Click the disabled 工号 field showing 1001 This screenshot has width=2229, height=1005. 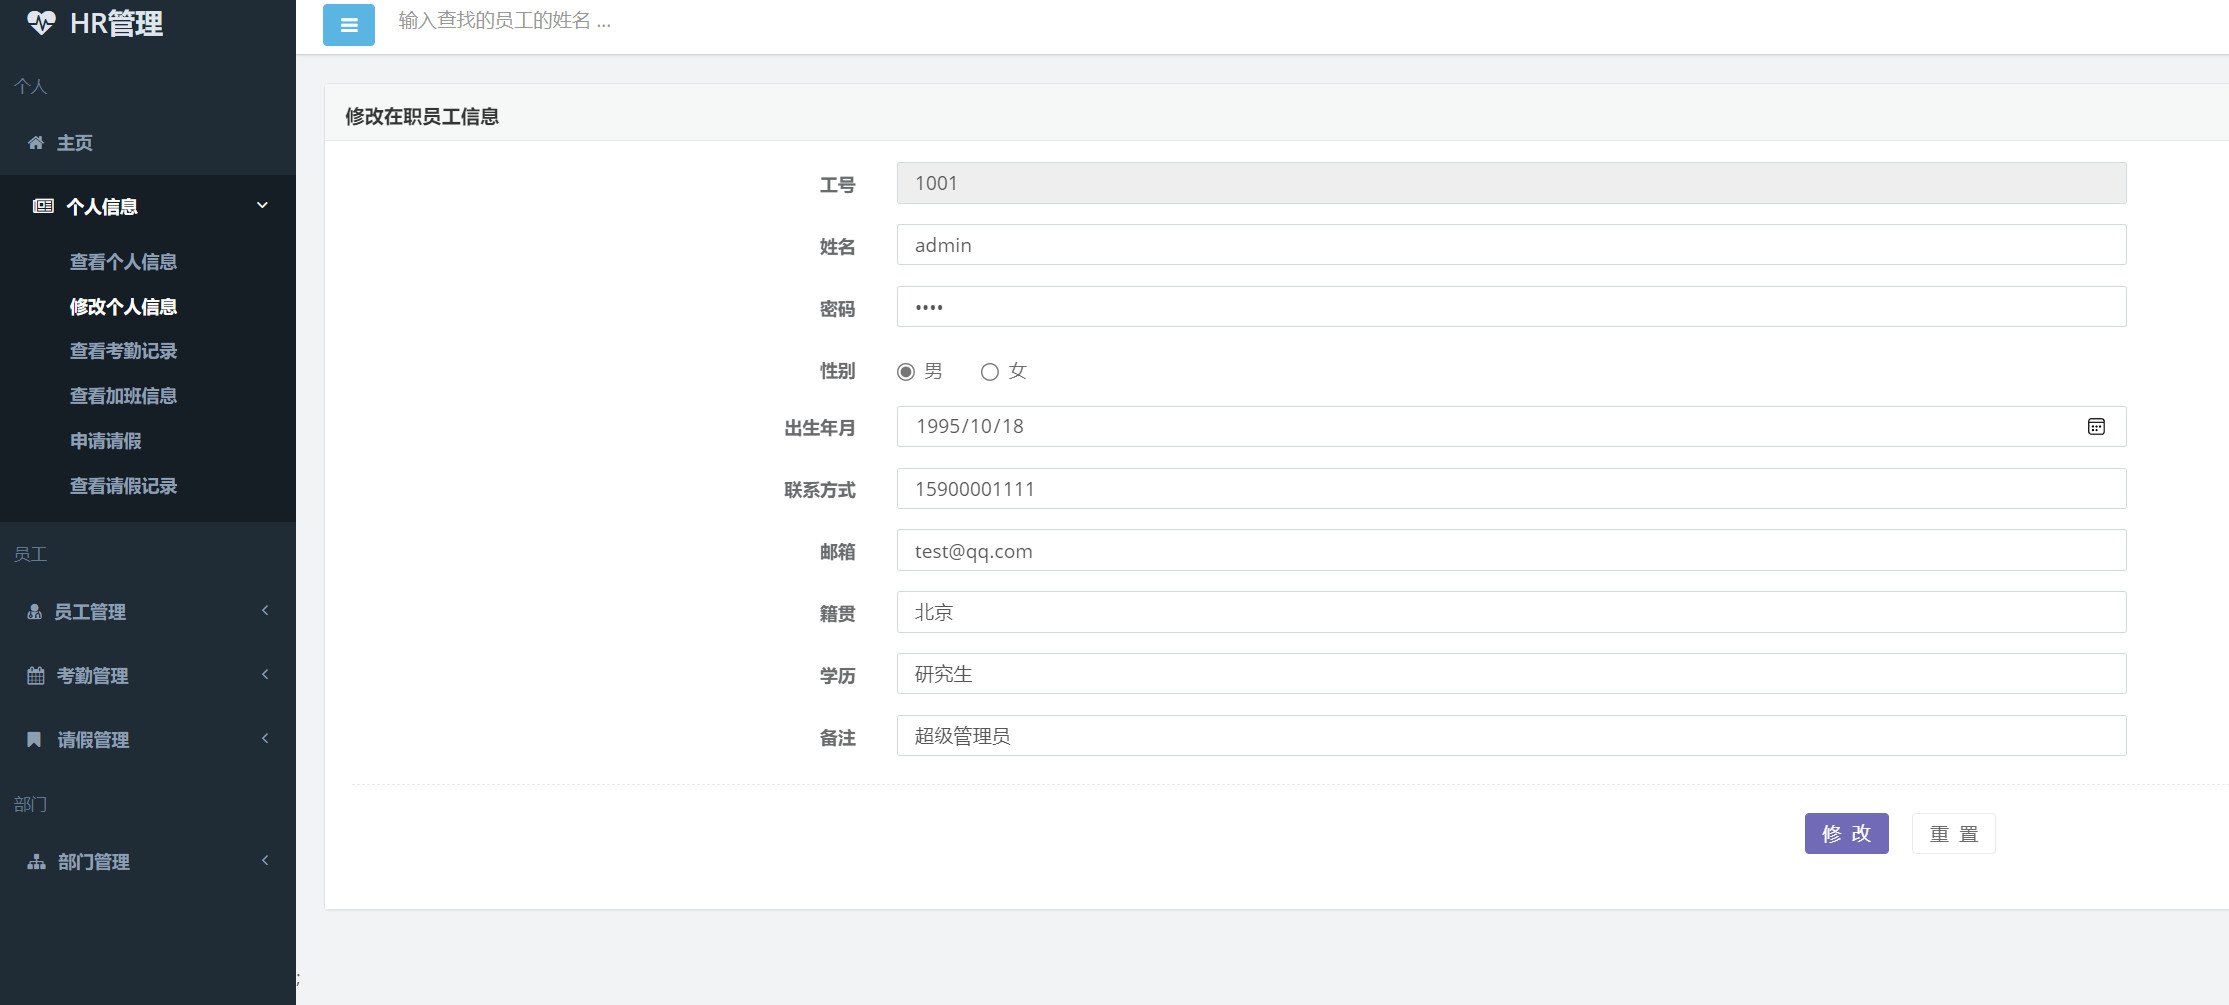click(1511, 183)
